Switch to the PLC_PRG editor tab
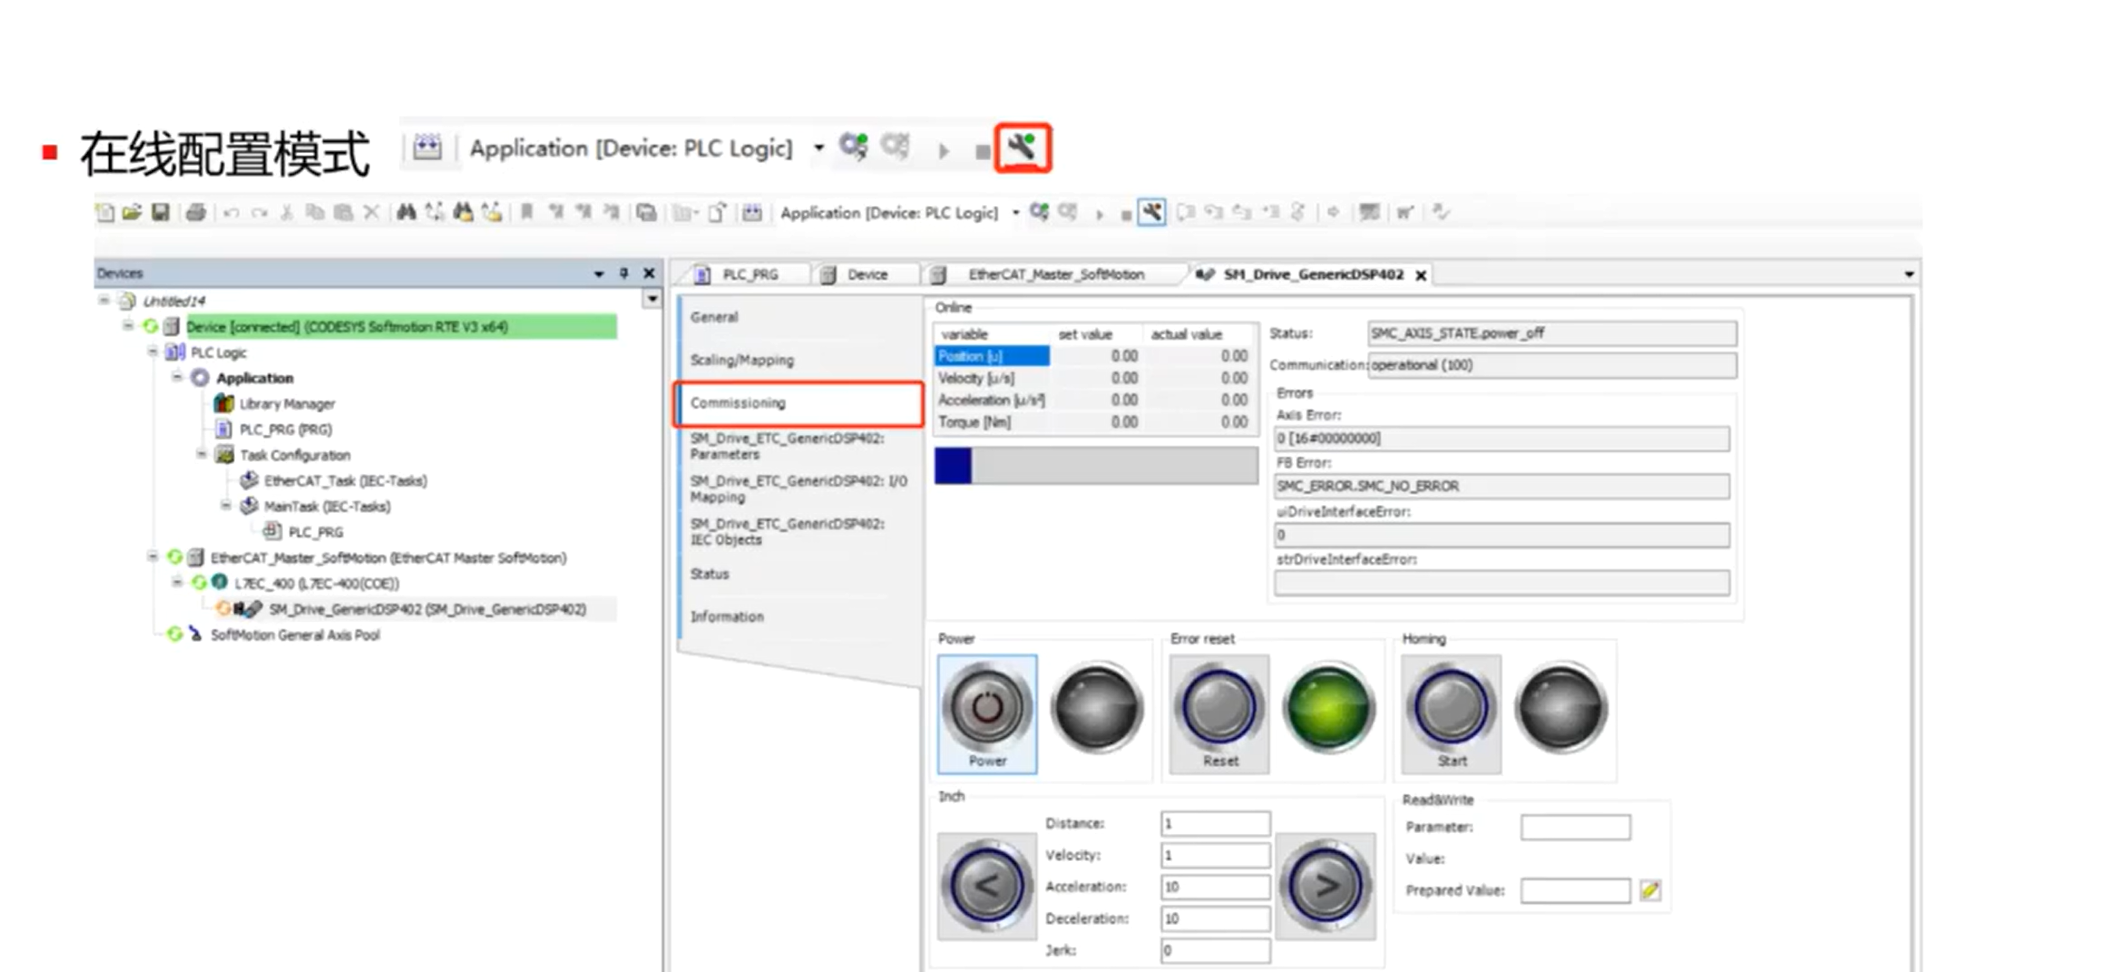 pyautogui.click(x=740, y=274)
